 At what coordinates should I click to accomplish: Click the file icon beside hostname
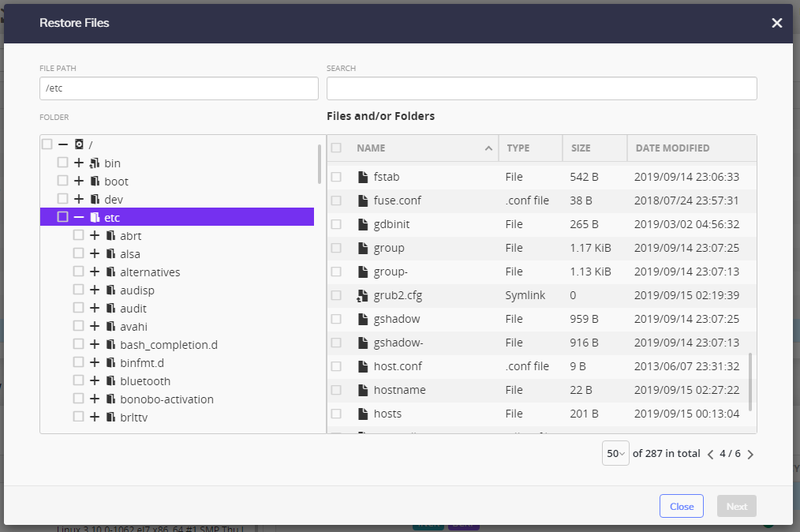click(x=363, y=390)
